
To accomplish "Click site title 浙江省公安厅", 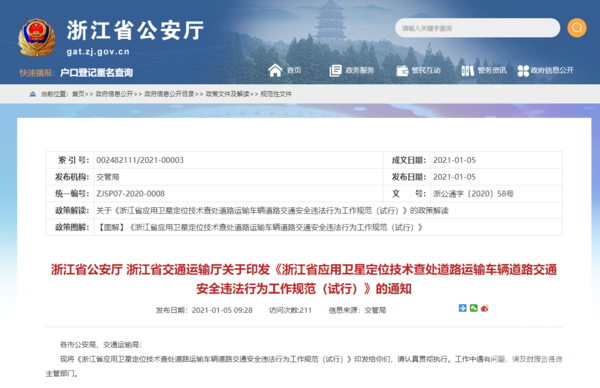I will [135, 31].
